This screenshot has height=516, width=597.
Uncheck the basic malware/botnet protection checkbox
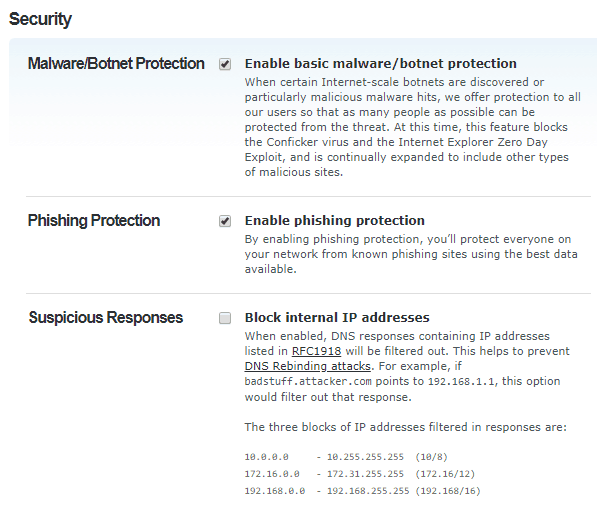[x=225, y=64]
